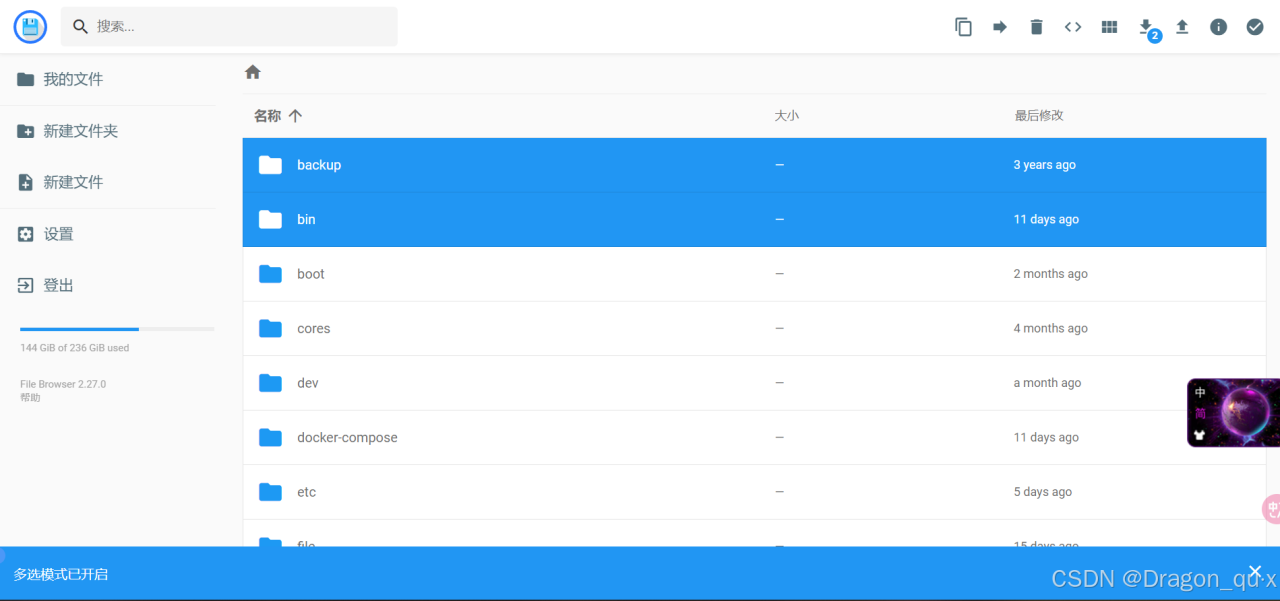
Task: Click the File Browser 2.27.0 version link
Action: (x=63, y=384)
